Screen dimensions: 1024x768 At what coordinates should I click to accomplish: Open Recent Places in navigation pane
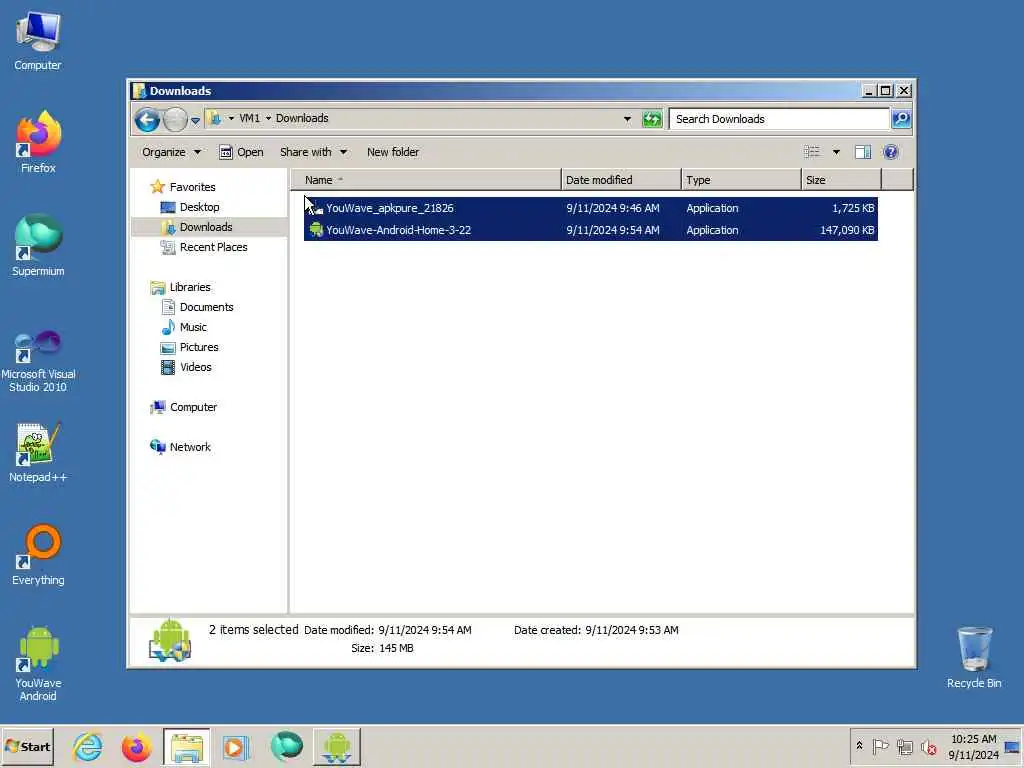pos(213,248)
